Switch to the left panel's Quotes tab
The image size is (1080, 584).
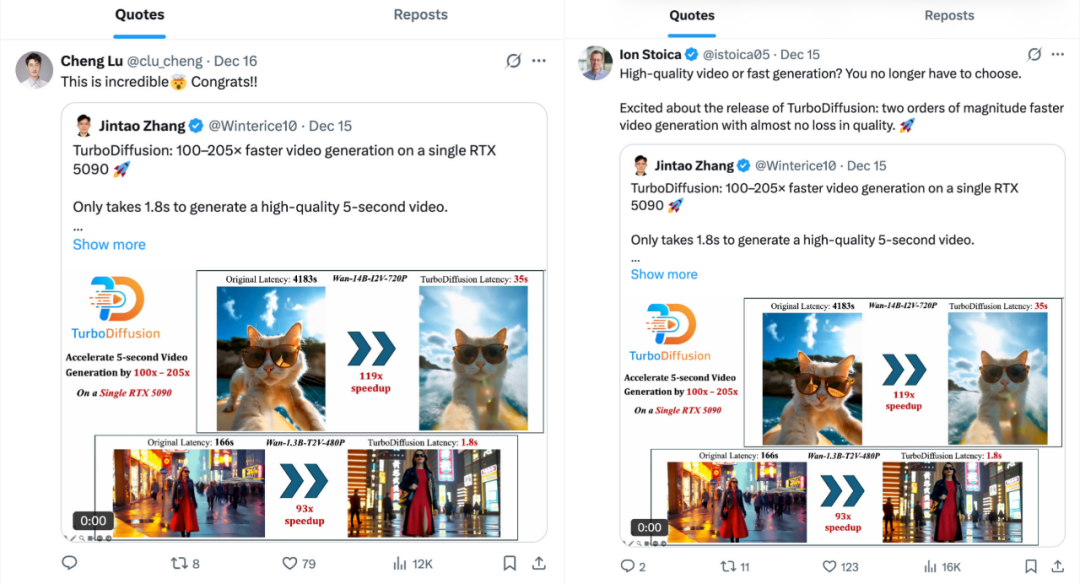coord(139,15)
